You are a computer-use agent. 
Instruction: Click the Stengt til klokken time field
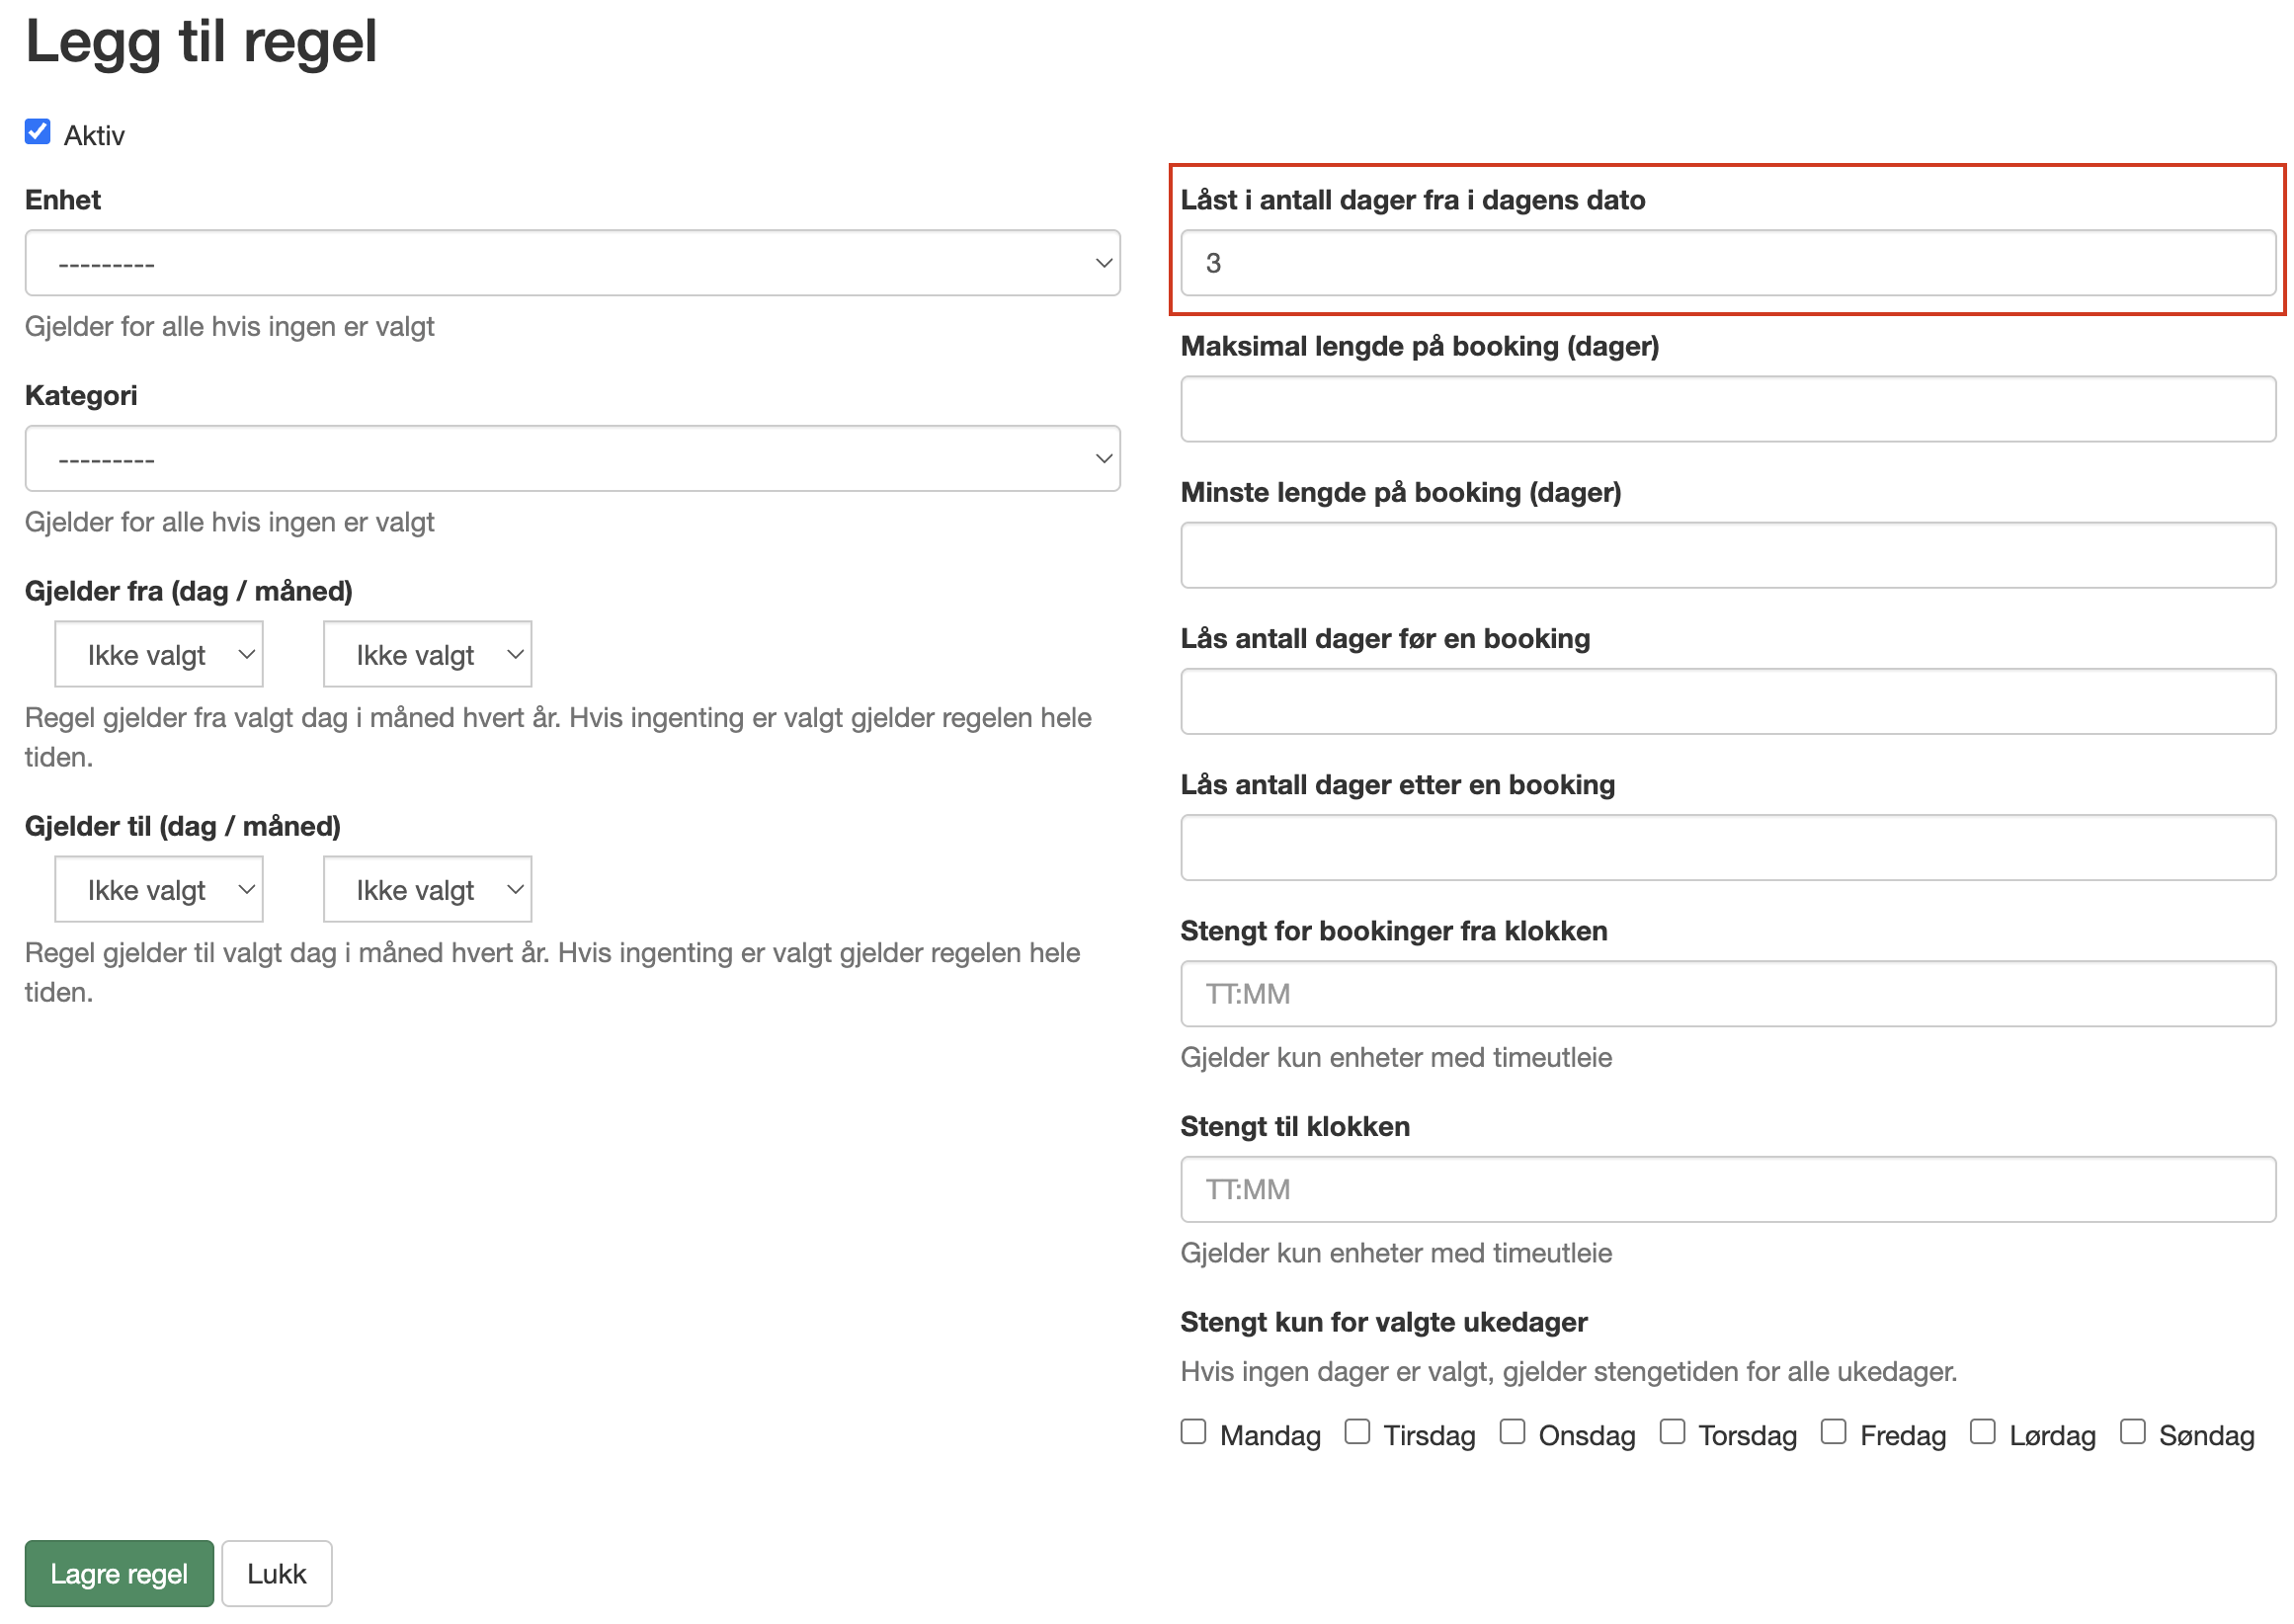[1728, 1189]
